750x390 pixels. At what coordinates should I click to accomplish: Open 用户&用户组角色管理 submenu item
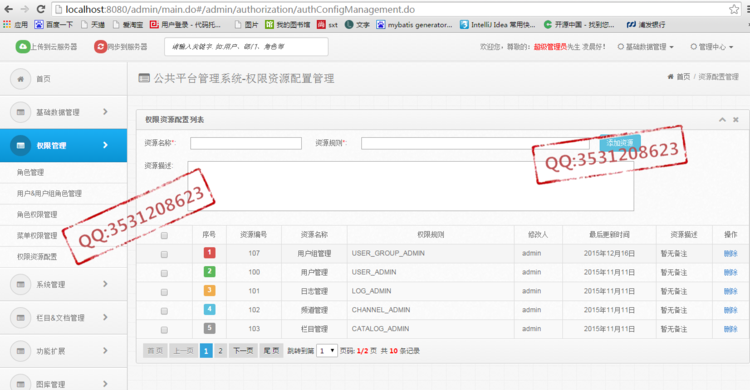point(49,193)
